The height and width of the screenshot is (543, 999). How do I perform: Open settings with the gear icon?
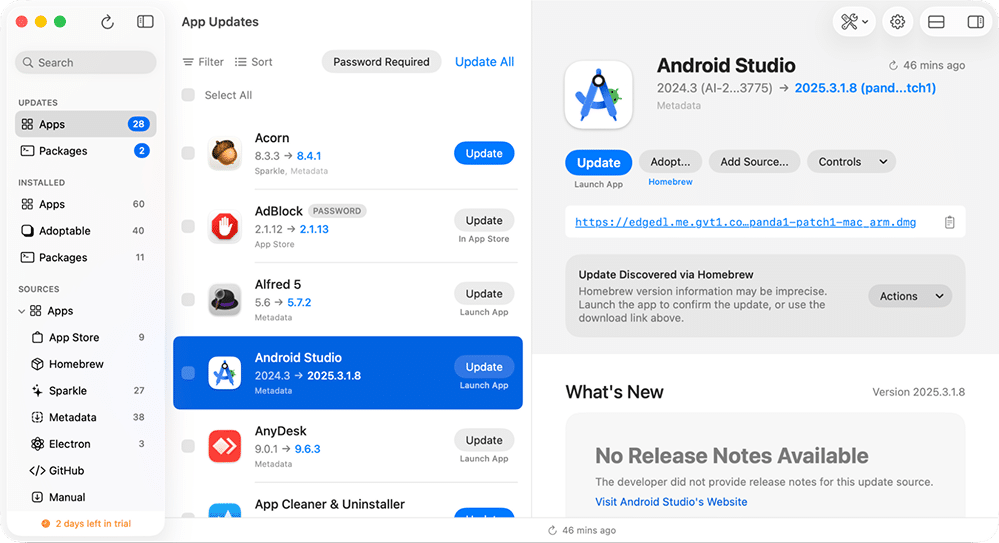pyautogui.click(x=898, y=22)
